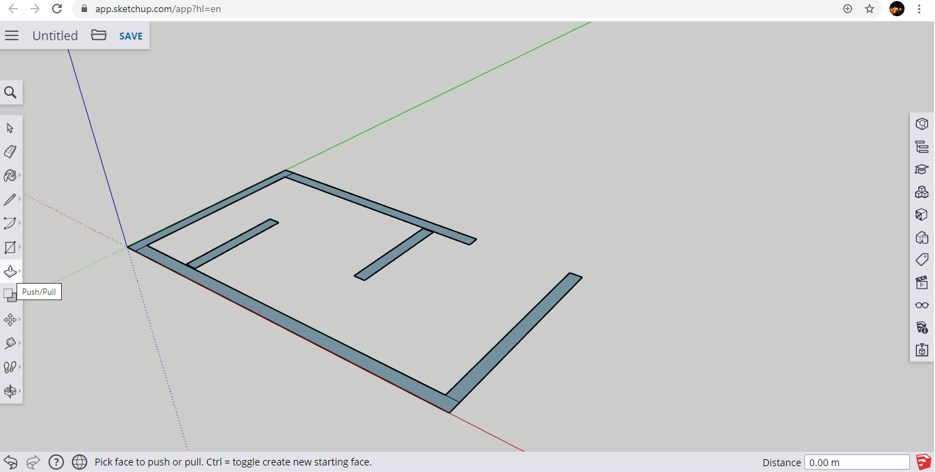
Task: Open the Styles panel
Action: pos(922,237)
